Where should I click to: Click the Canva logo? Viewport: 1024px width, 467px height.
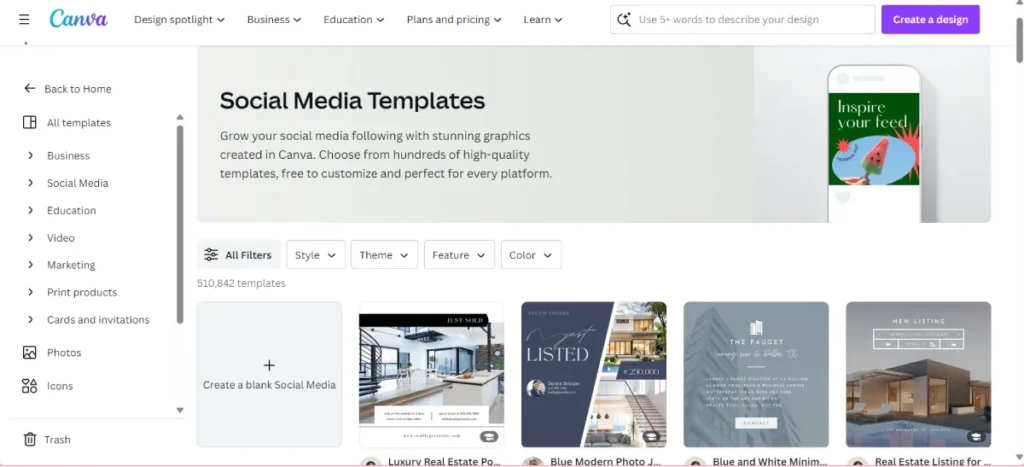78,19
